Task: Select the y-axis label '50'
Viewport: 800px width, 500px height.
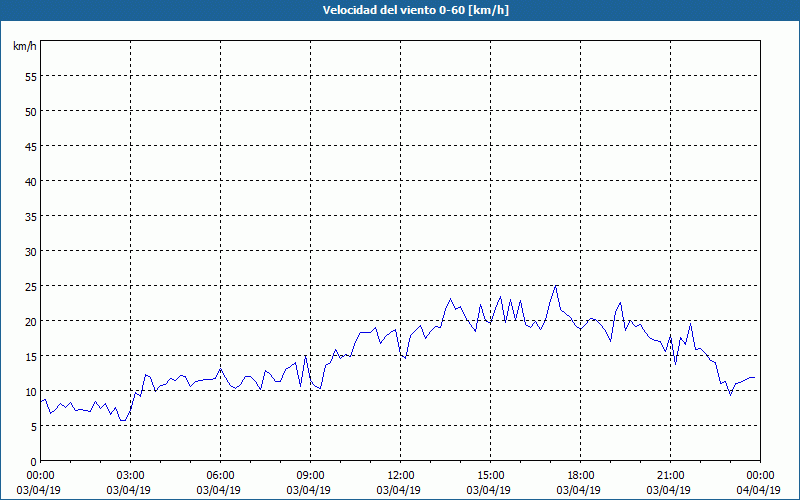Action: 31,111
